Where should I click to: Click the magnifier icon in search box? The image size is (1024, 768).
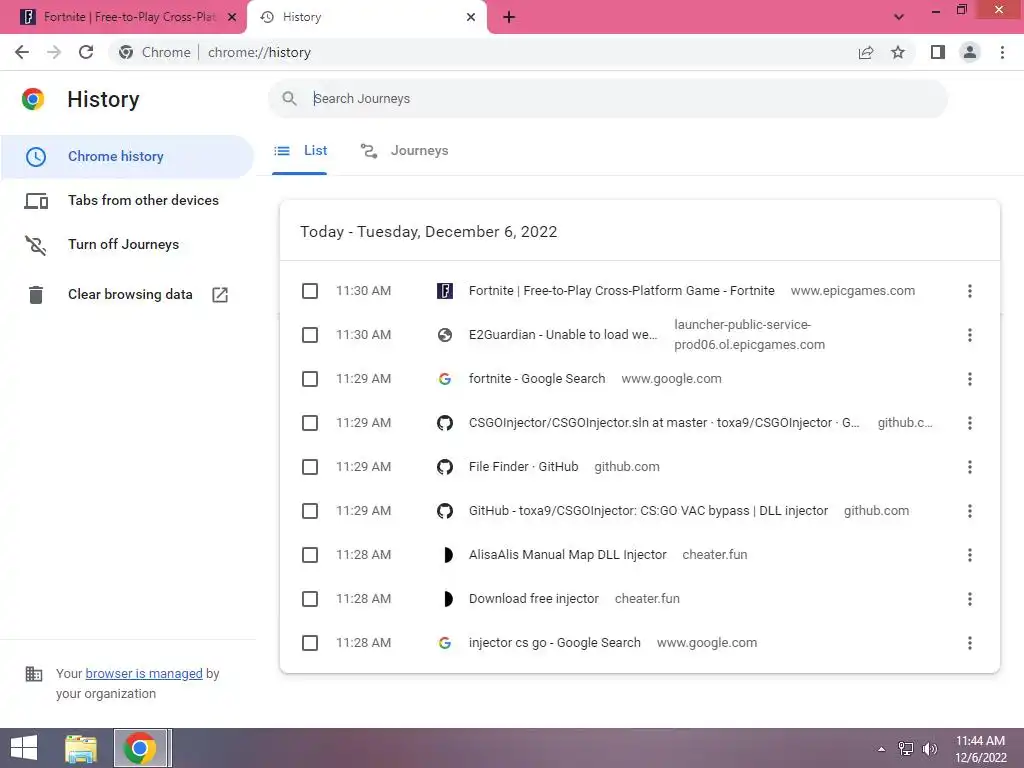289,99
